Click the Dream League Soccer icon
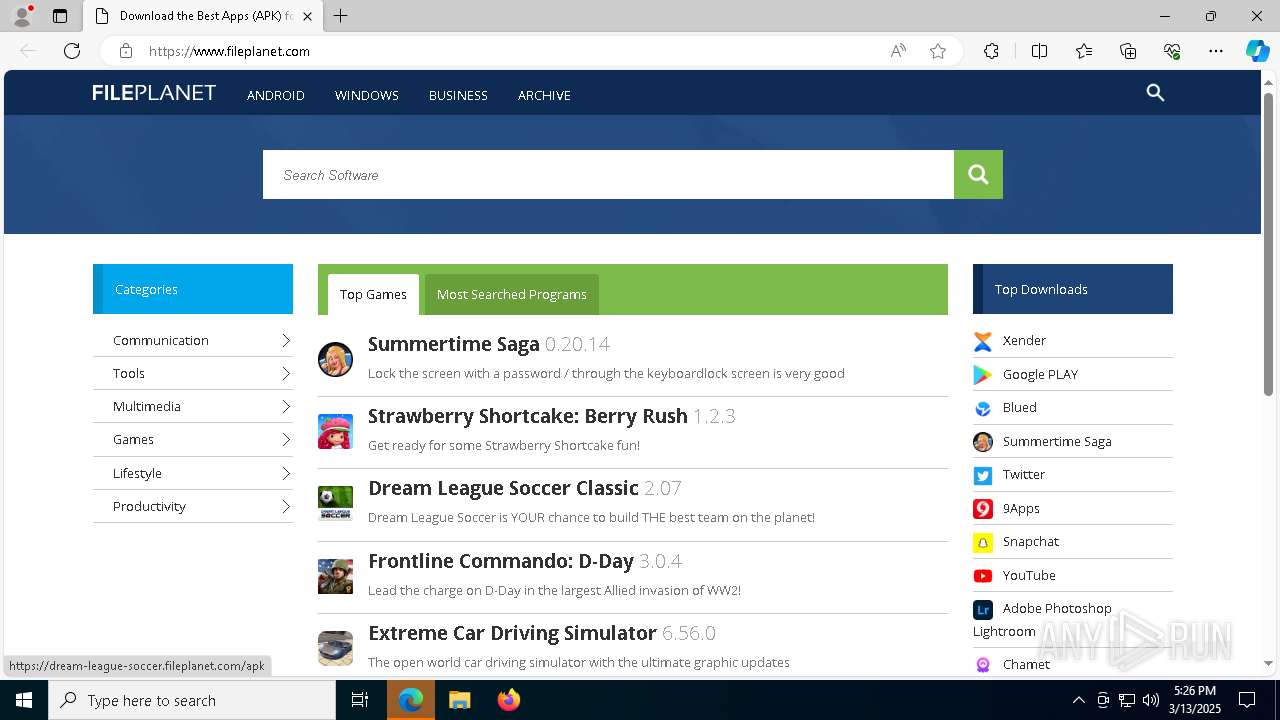This screenshot has width=1280, height=720. pos(335,503)
